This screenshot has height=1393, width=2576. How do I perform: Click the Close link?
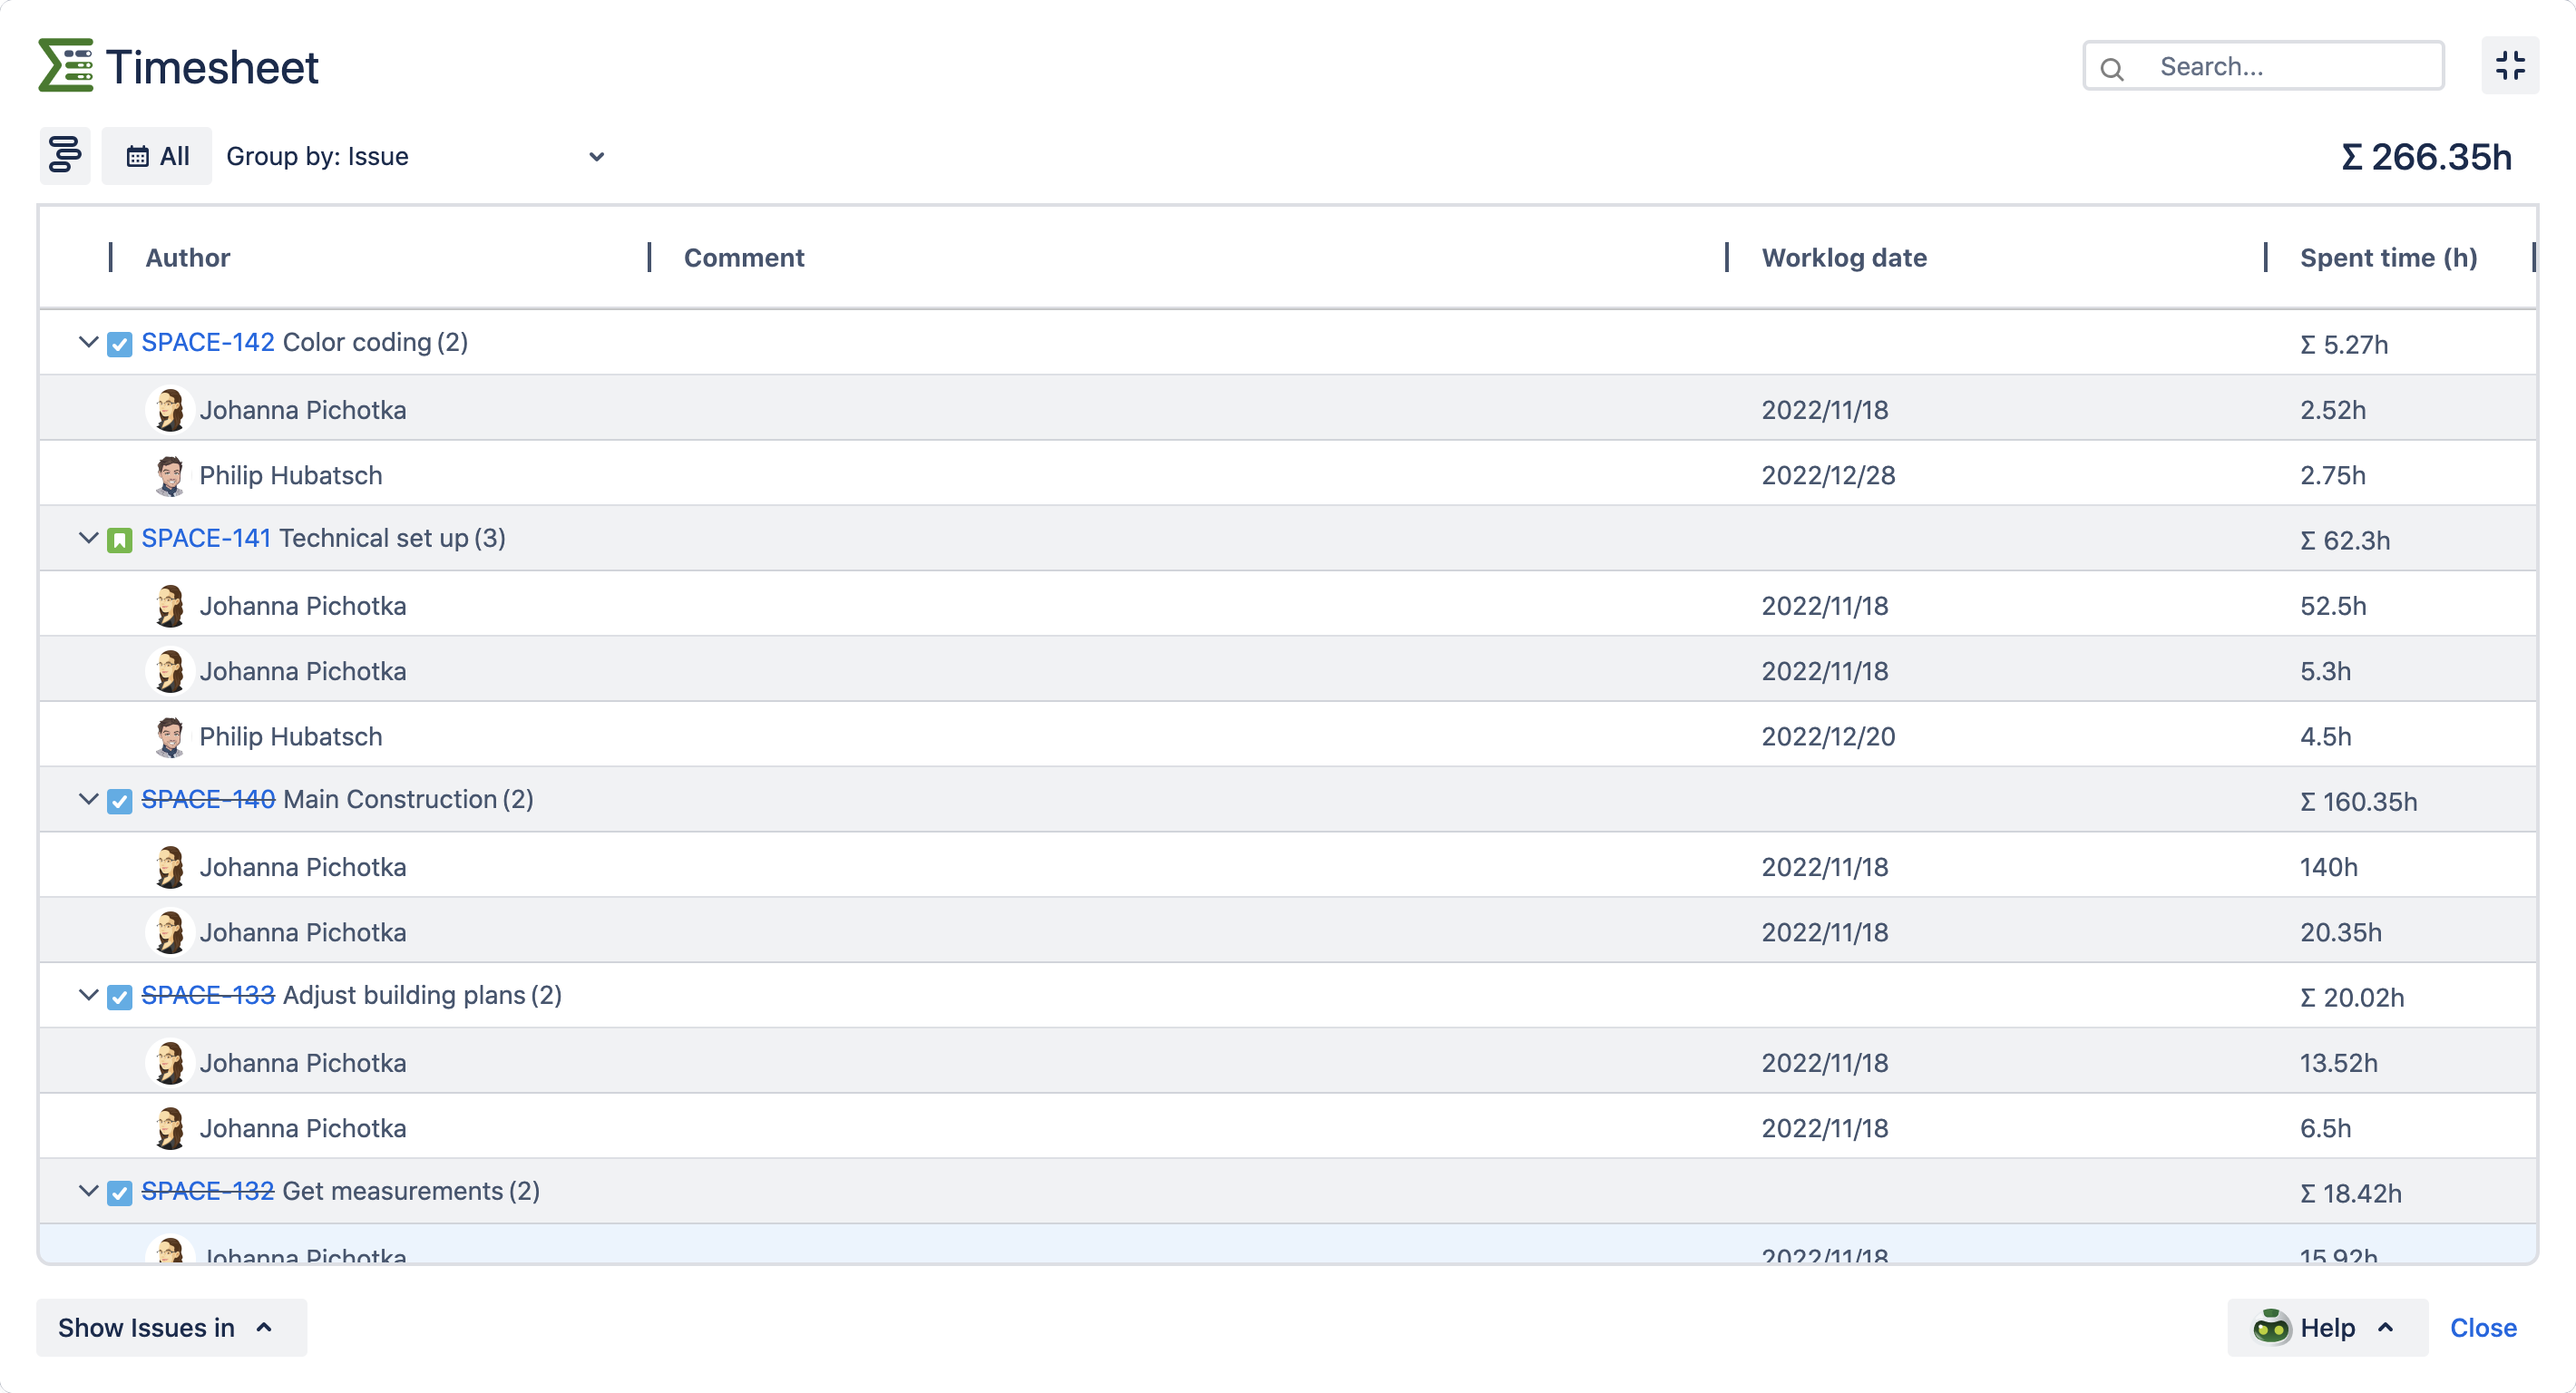coord(2483,1328)
